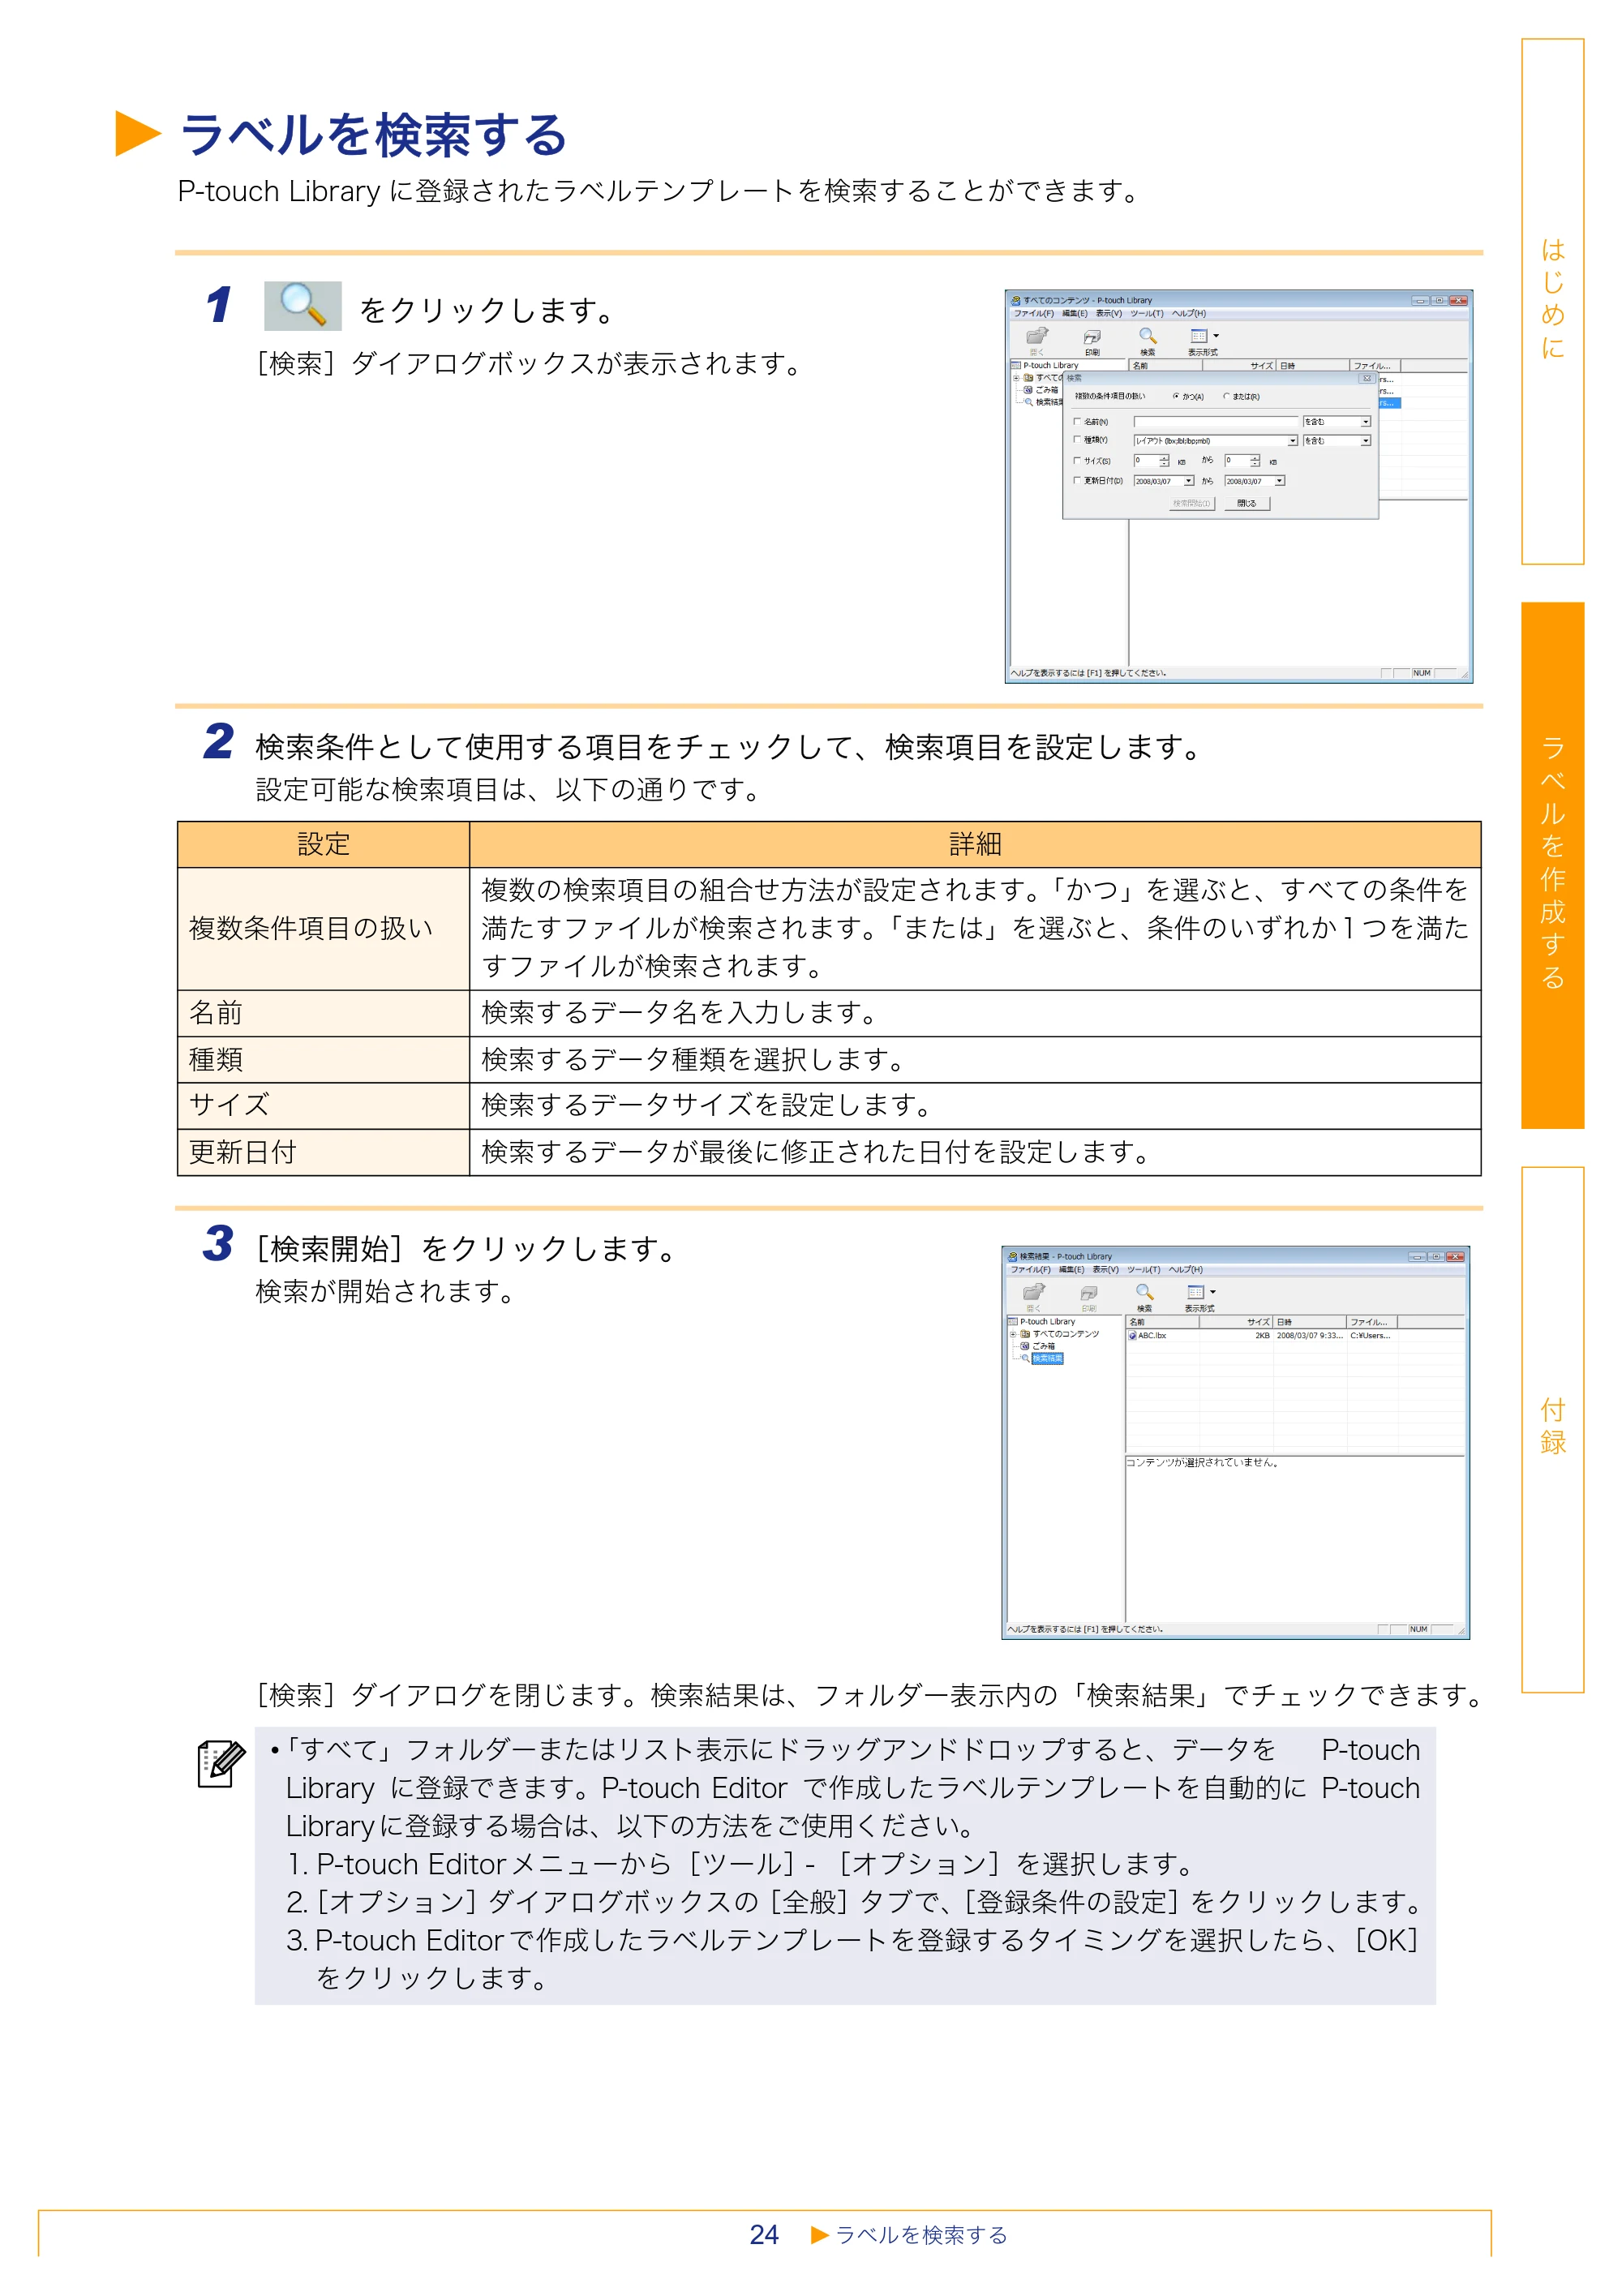Select the または(R) radio button
Viewport: 1622px width, 2296px height.
pos(1227,397)
